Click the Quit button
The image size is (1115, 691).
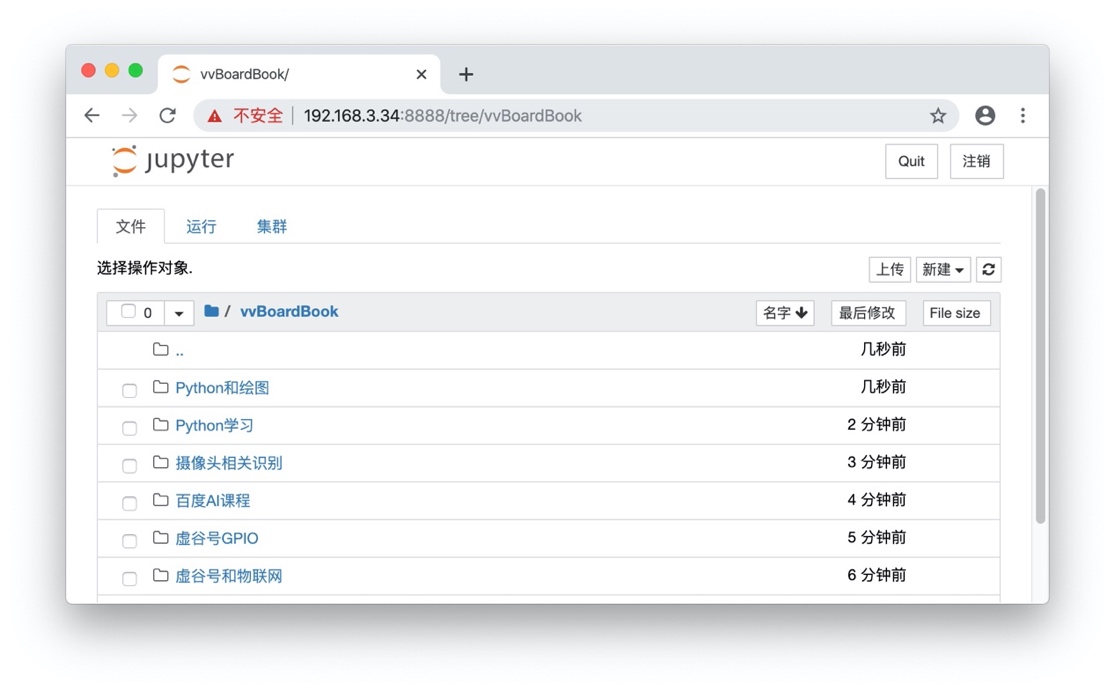click(911, 161)
